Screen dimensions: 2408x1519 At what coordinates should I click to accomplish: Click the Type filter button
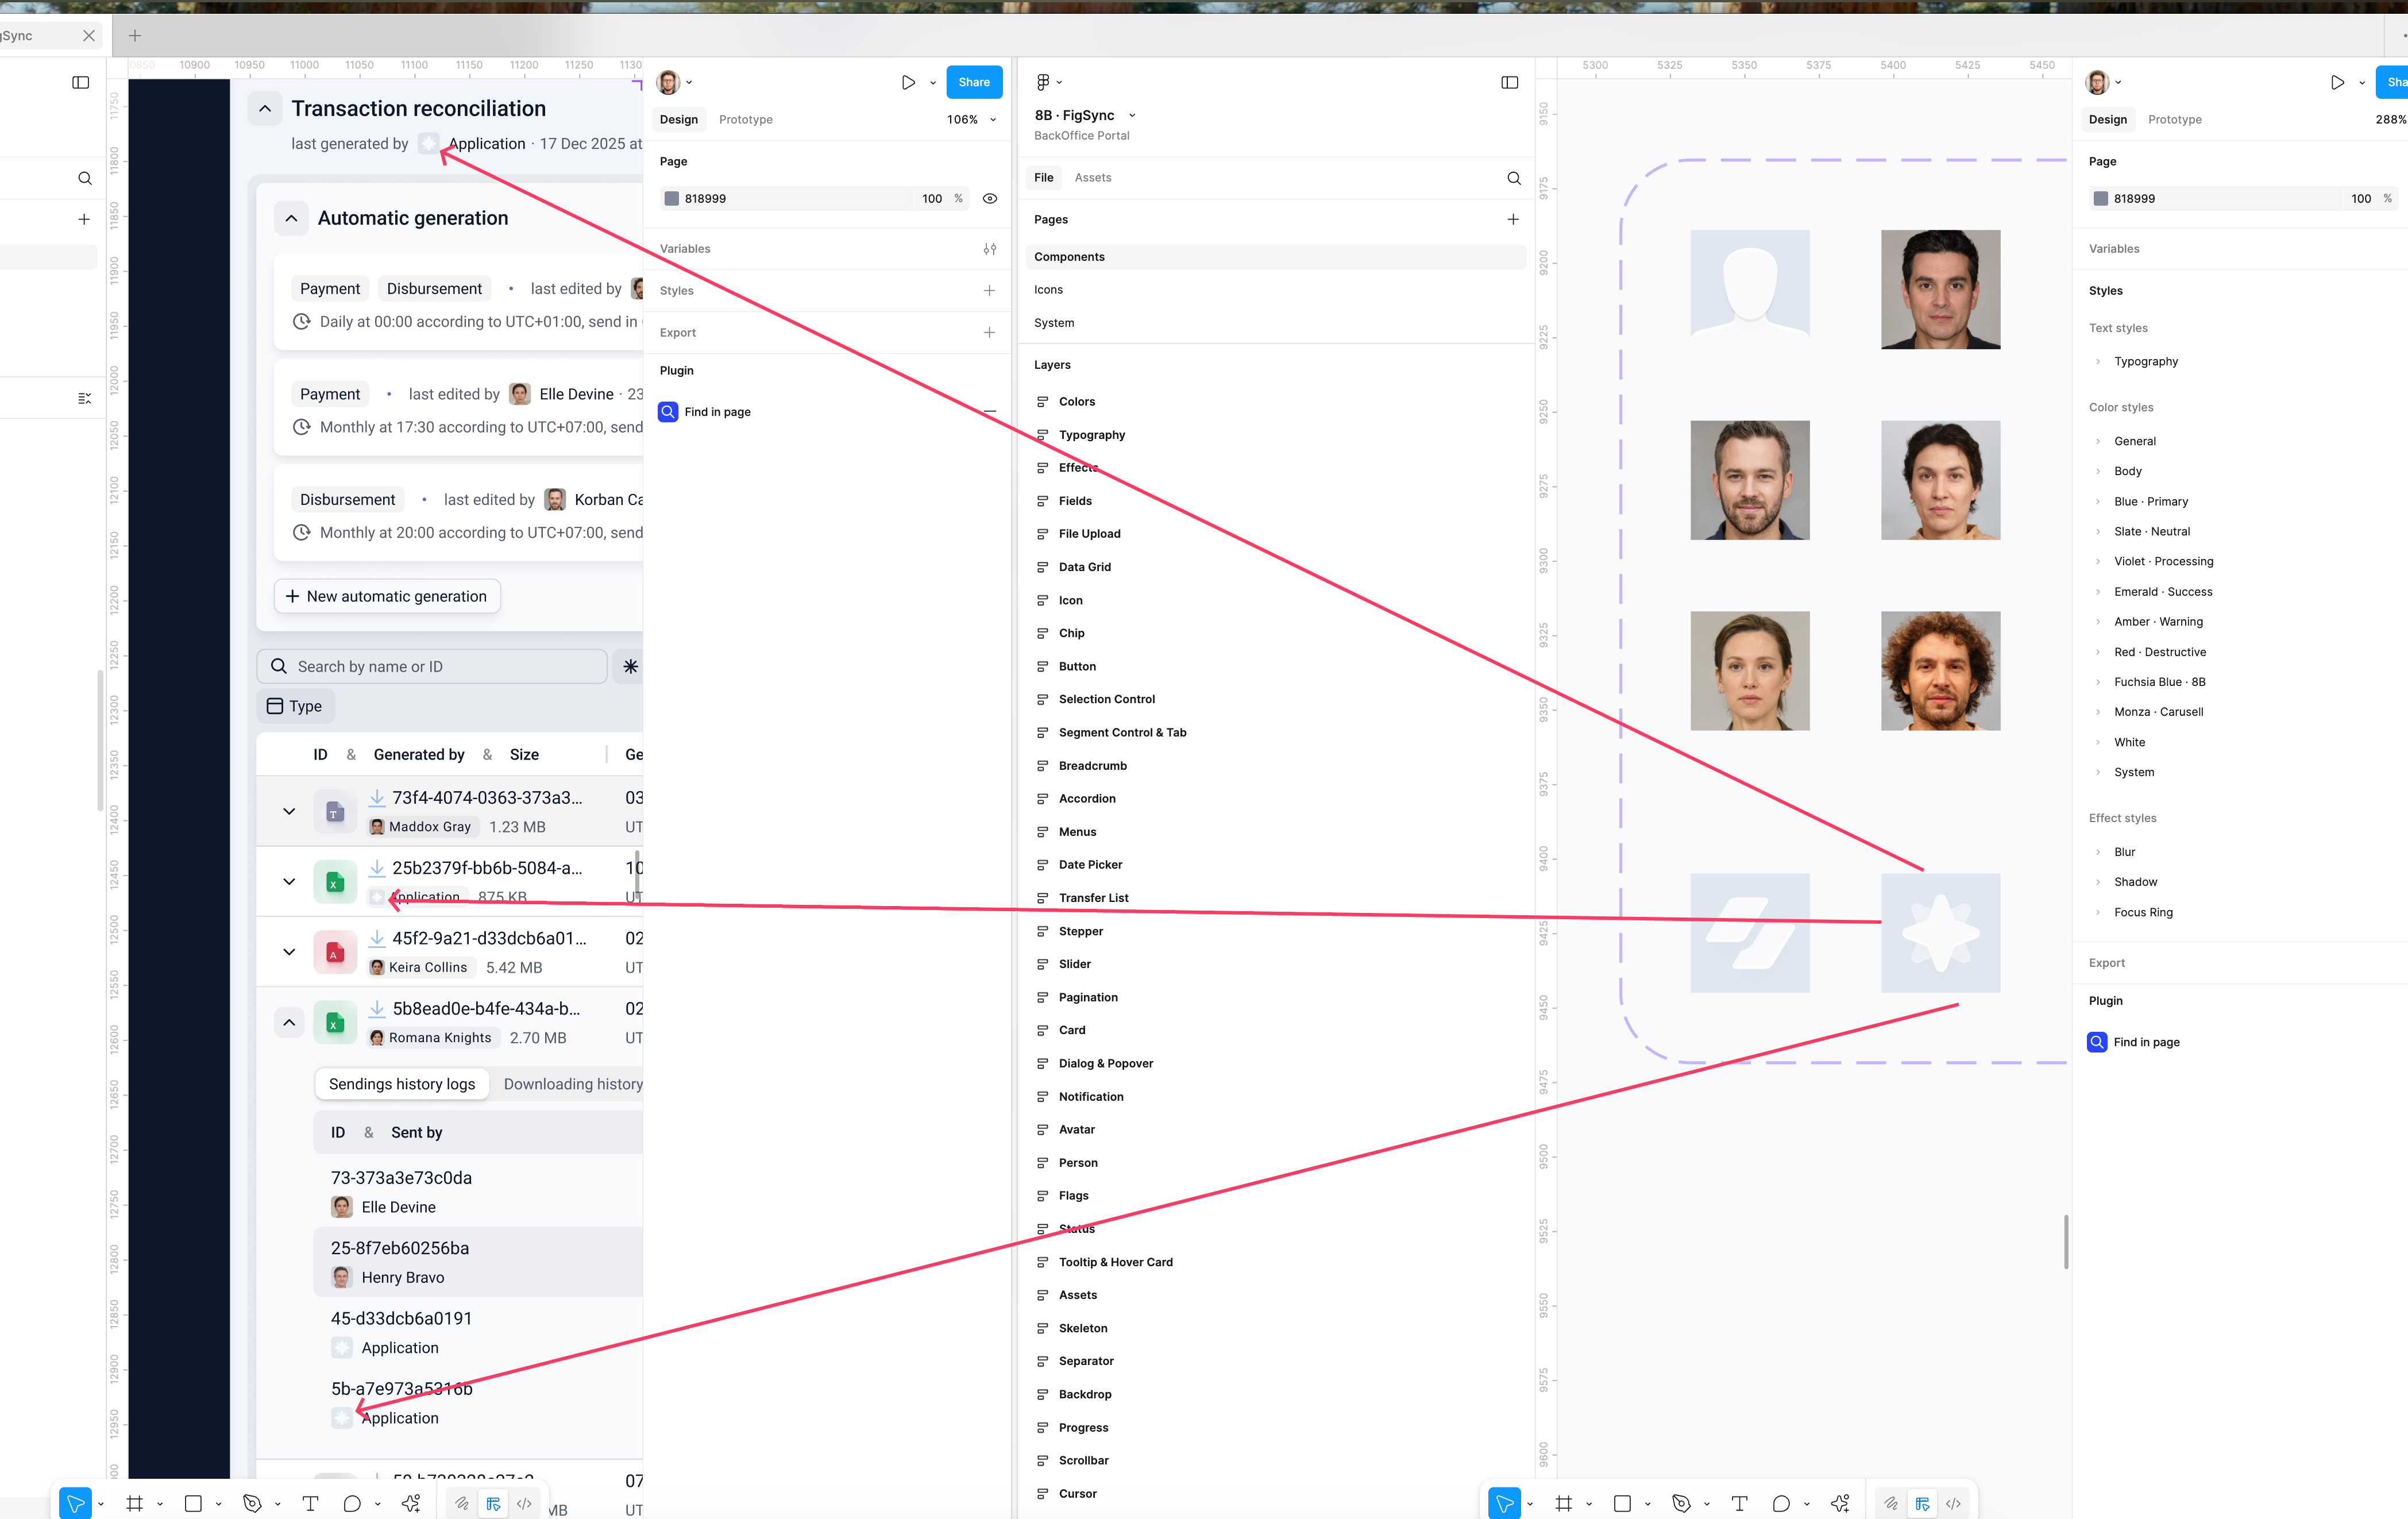pyautogui.click(x=295, y=706)
